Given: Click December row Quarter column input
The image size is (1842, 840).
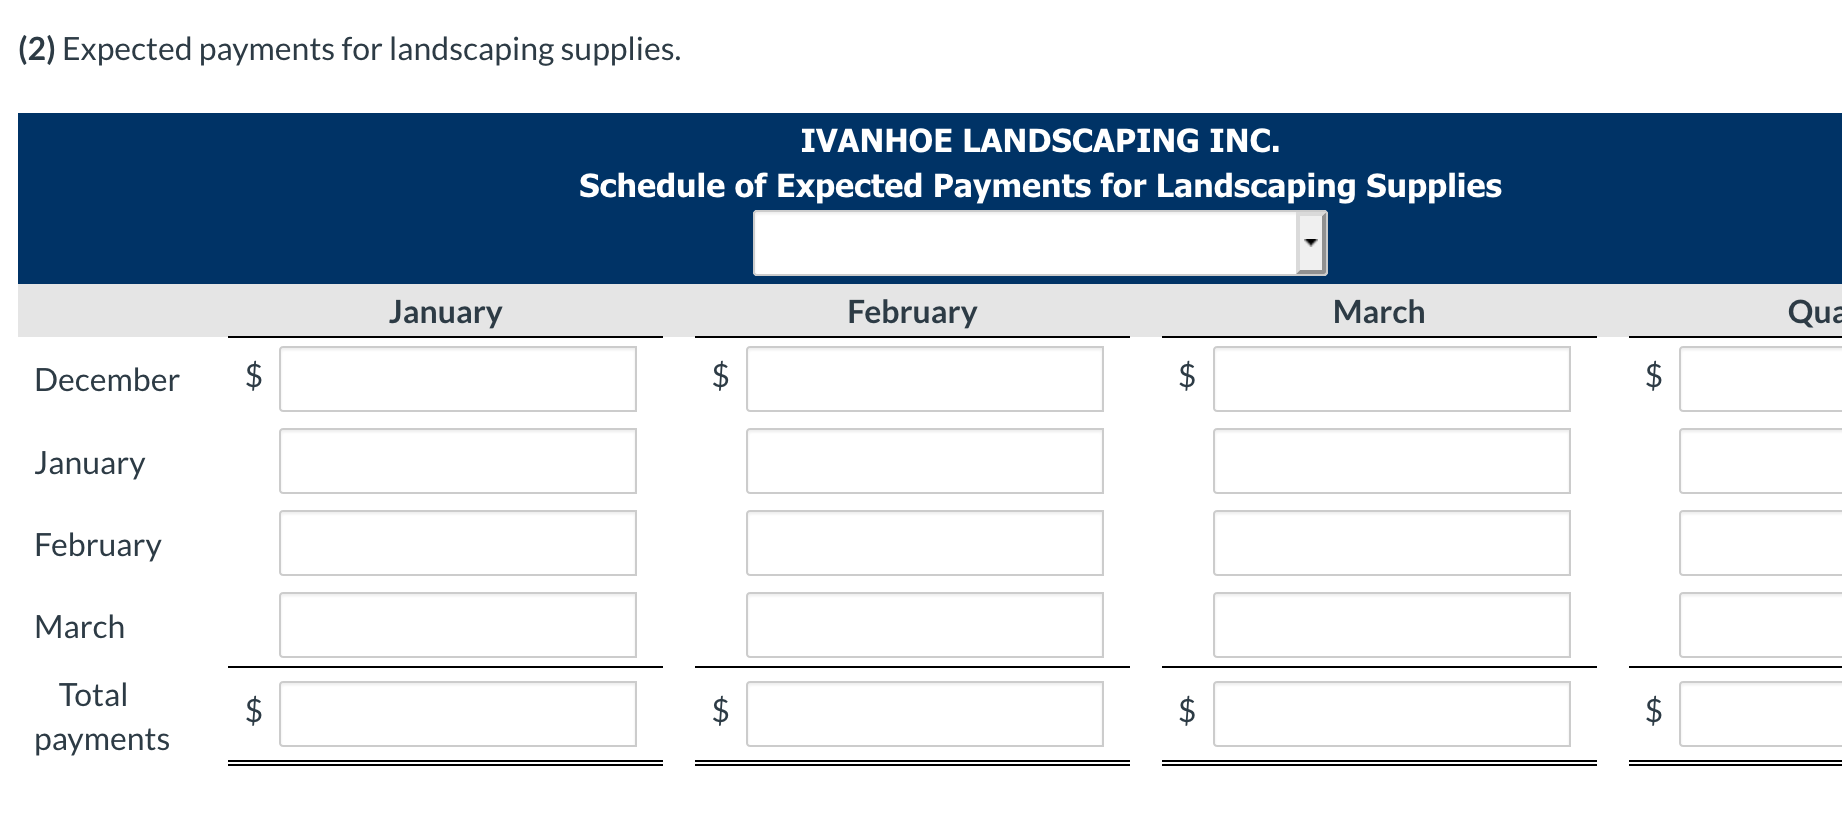Looking at the screenshot, I should click(1761, 379).
